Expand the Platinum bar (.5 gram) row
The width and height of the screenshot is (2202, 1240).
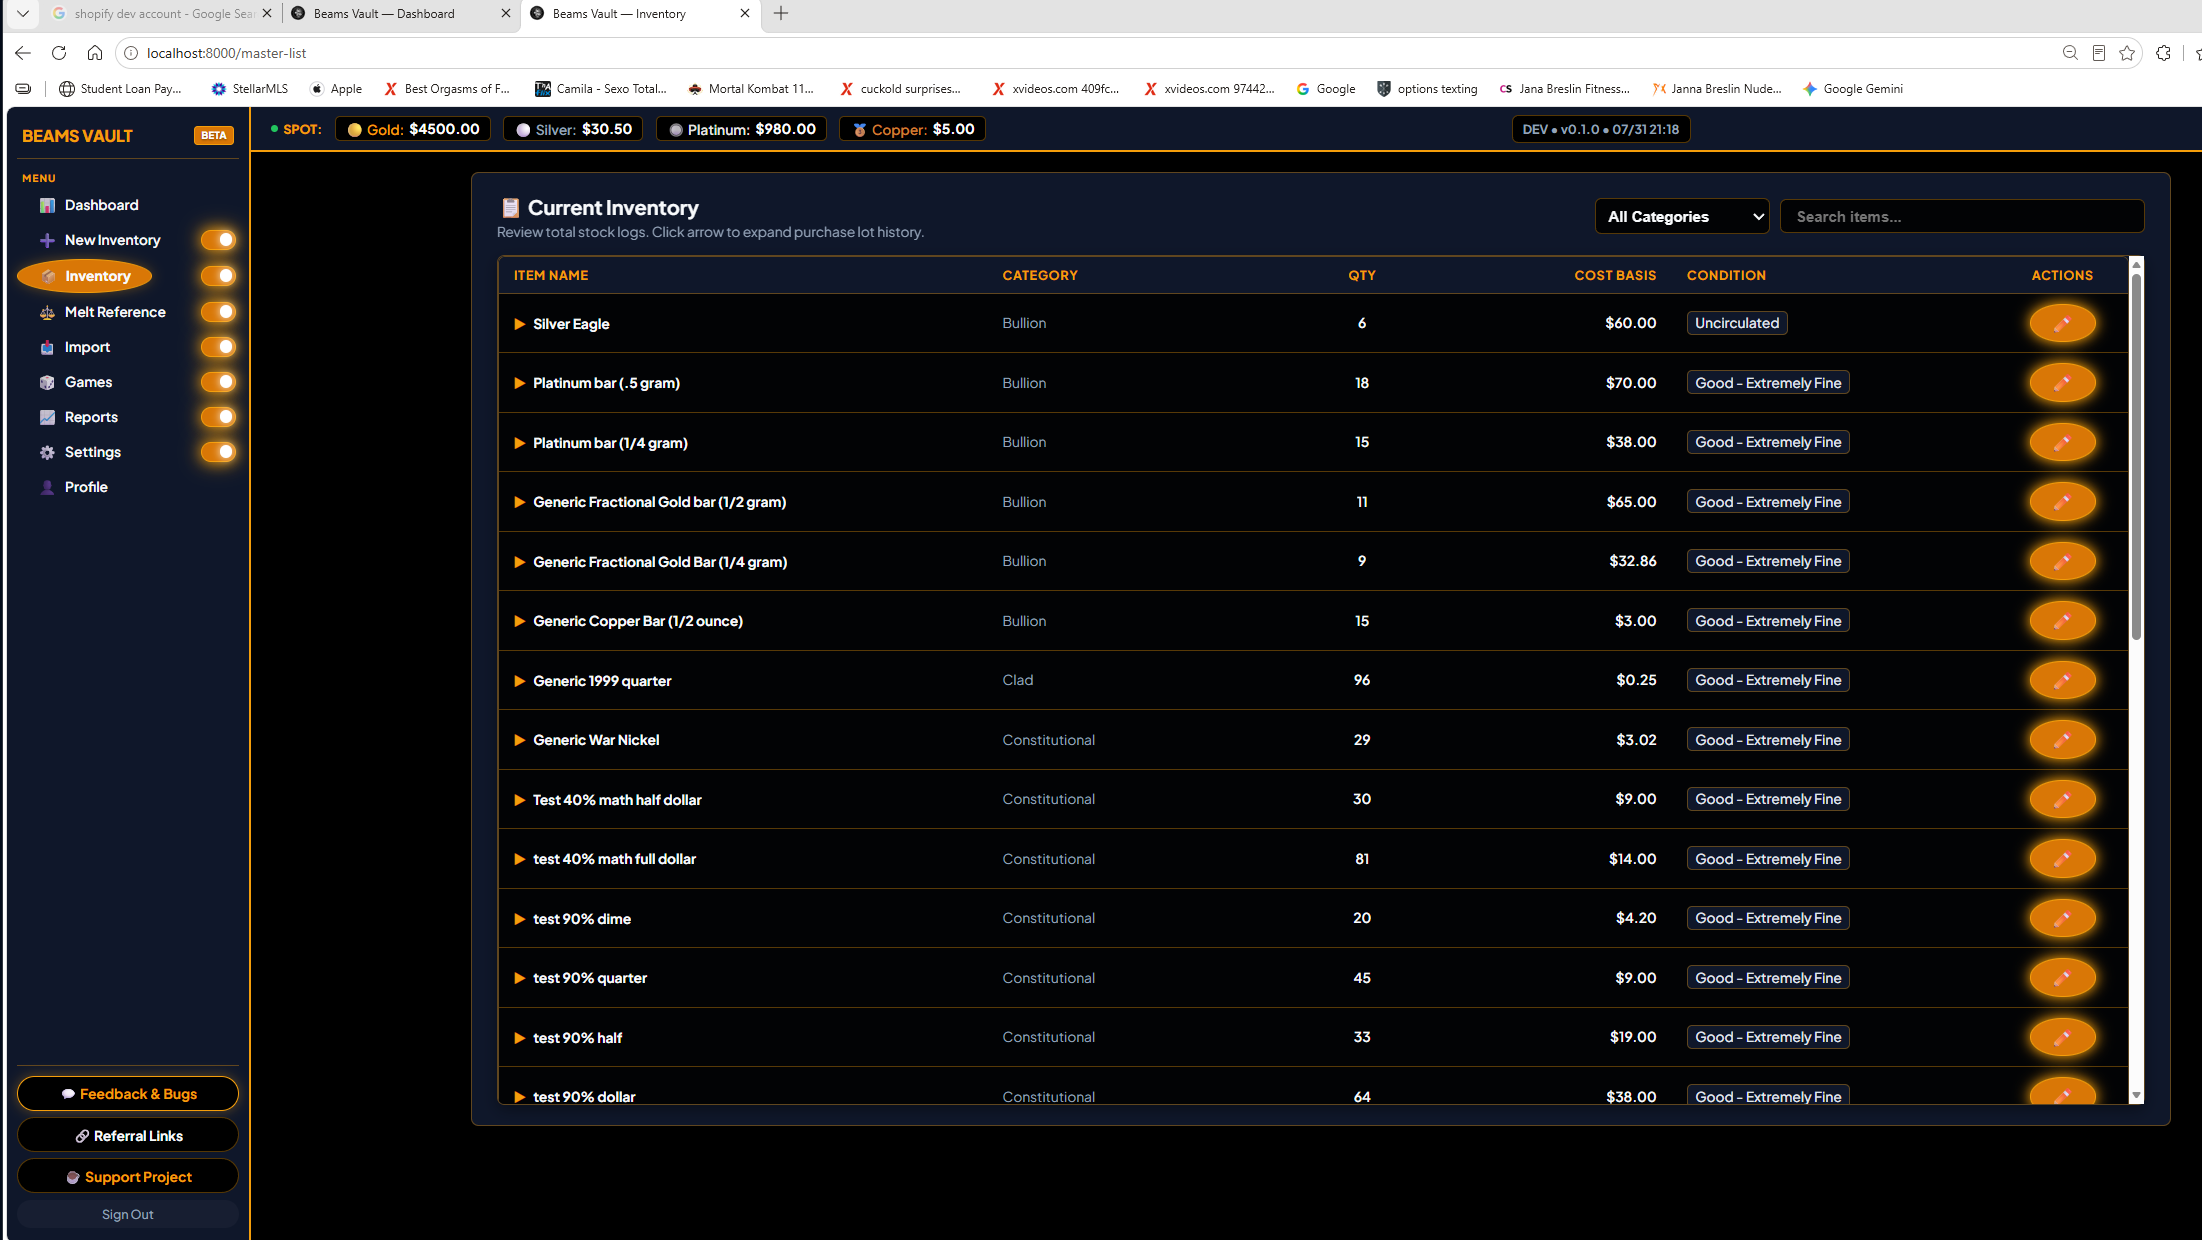pos(519,383)
